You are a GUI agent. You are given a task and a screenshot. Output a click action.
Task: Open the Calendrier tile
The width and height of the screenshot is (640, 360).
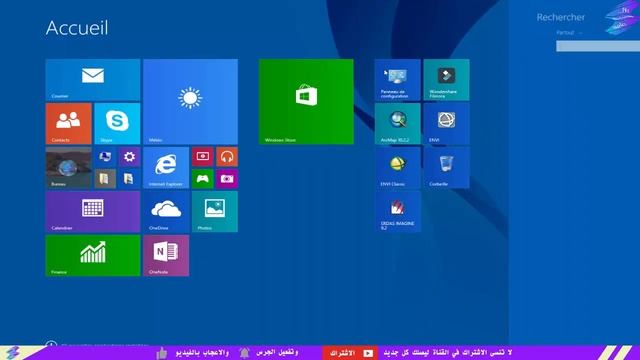pyautogui.click(x=93, y=212)
